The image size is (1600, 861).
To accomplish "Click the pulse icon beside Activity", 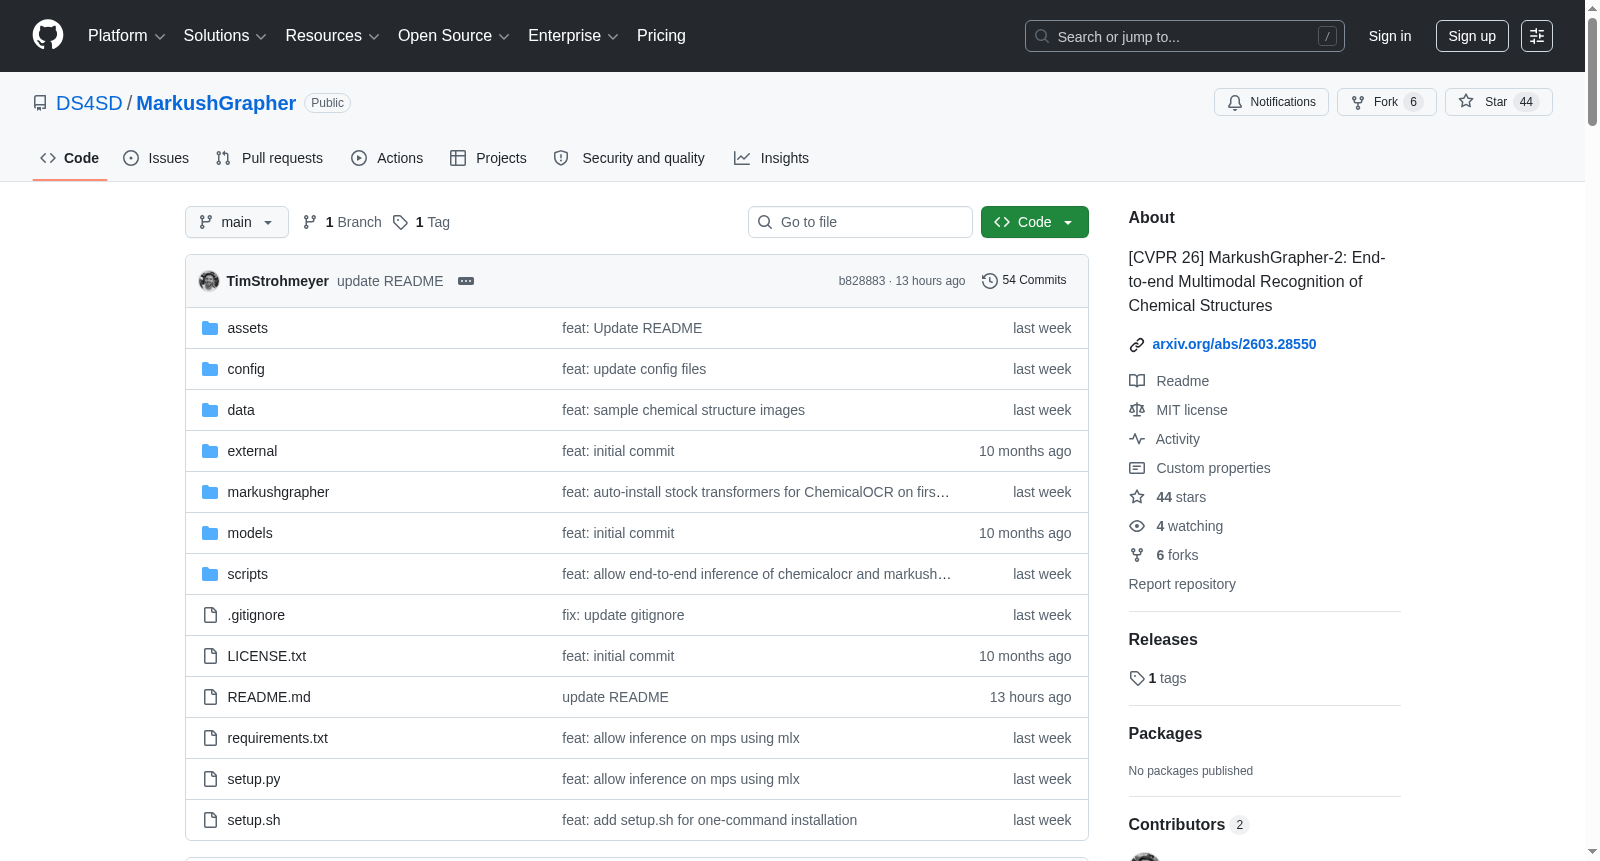I will [x=1137, y=439].
